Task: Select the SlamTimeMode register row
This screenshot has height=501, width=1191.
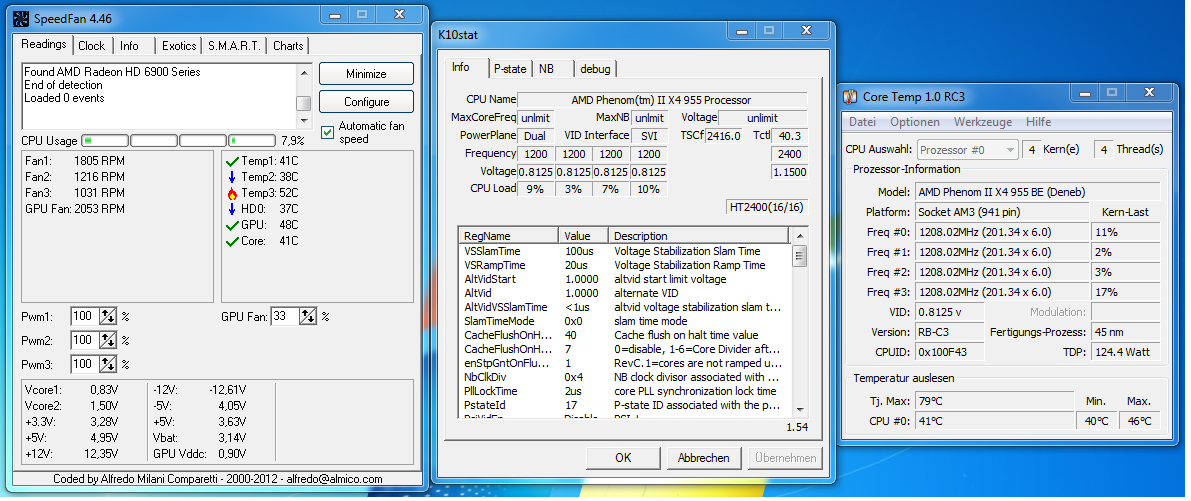Action: point(624,321)
